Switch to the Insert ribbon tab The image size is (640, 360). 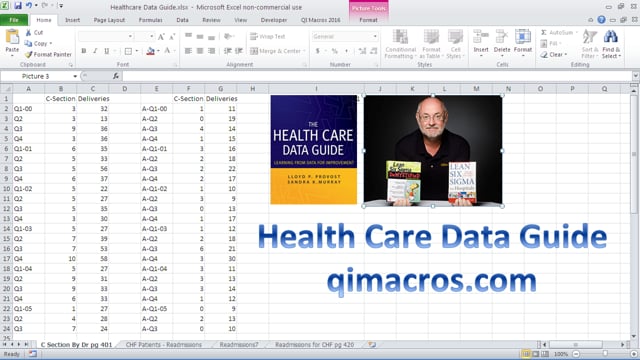point(72,20)
